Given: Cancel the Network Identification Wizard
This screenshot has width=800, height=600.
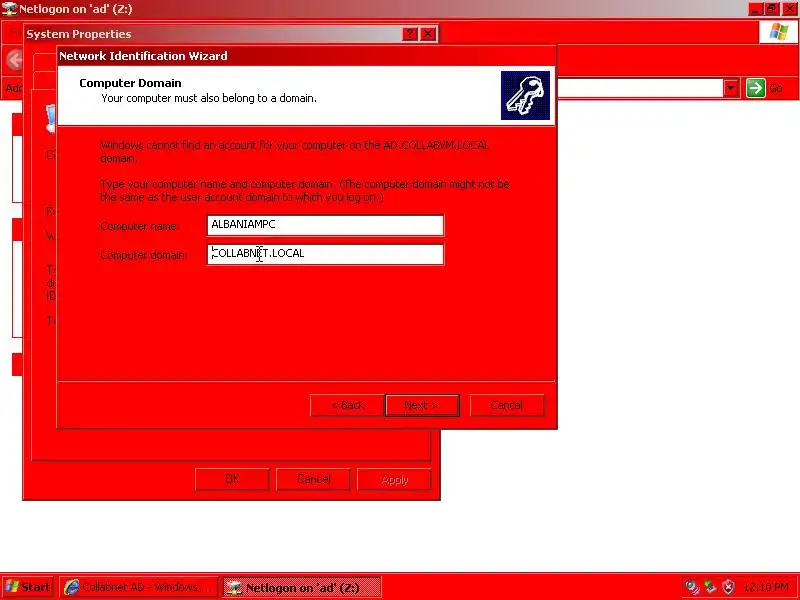Looking at the screenshot, I should [x=507, y=405].
